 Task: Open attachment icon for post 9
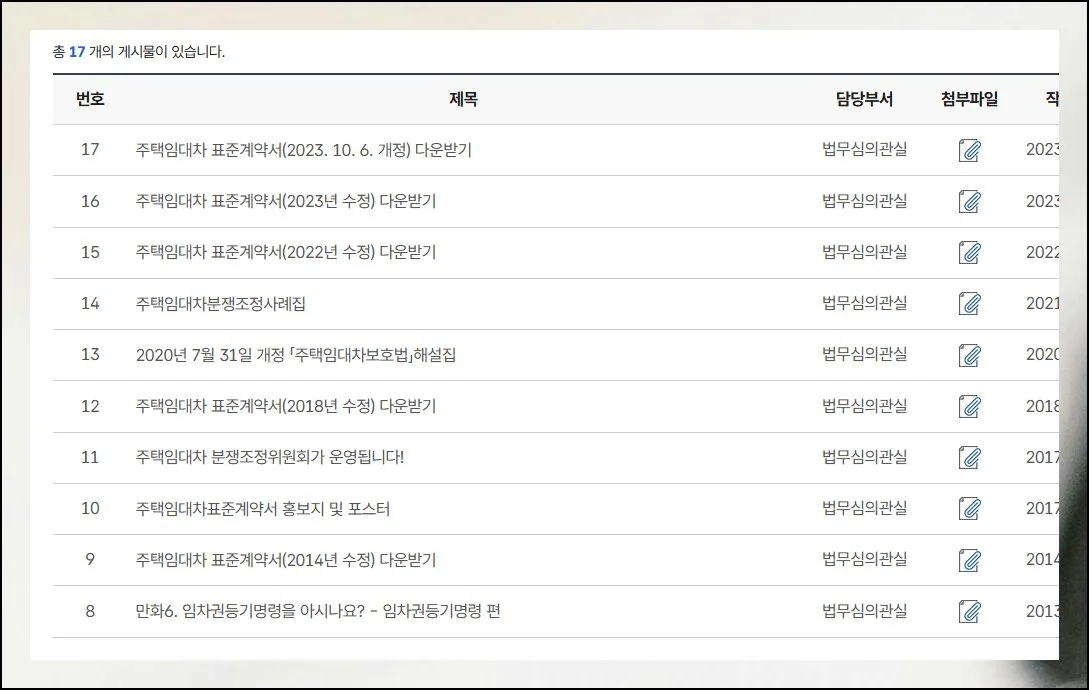(969, 560)
